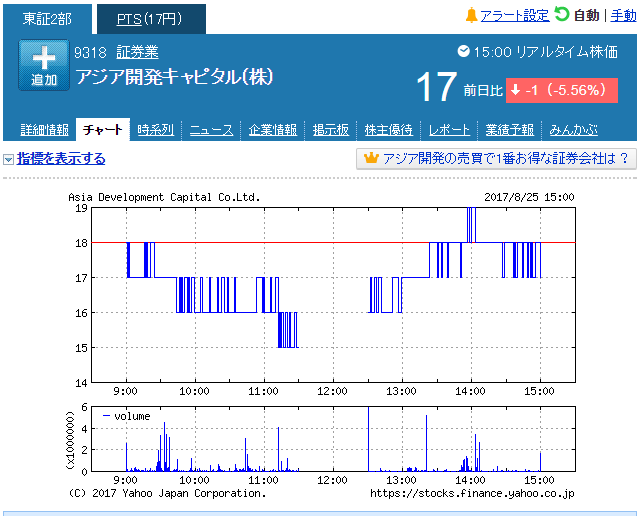Open the 詳細情報 tab

45,130
